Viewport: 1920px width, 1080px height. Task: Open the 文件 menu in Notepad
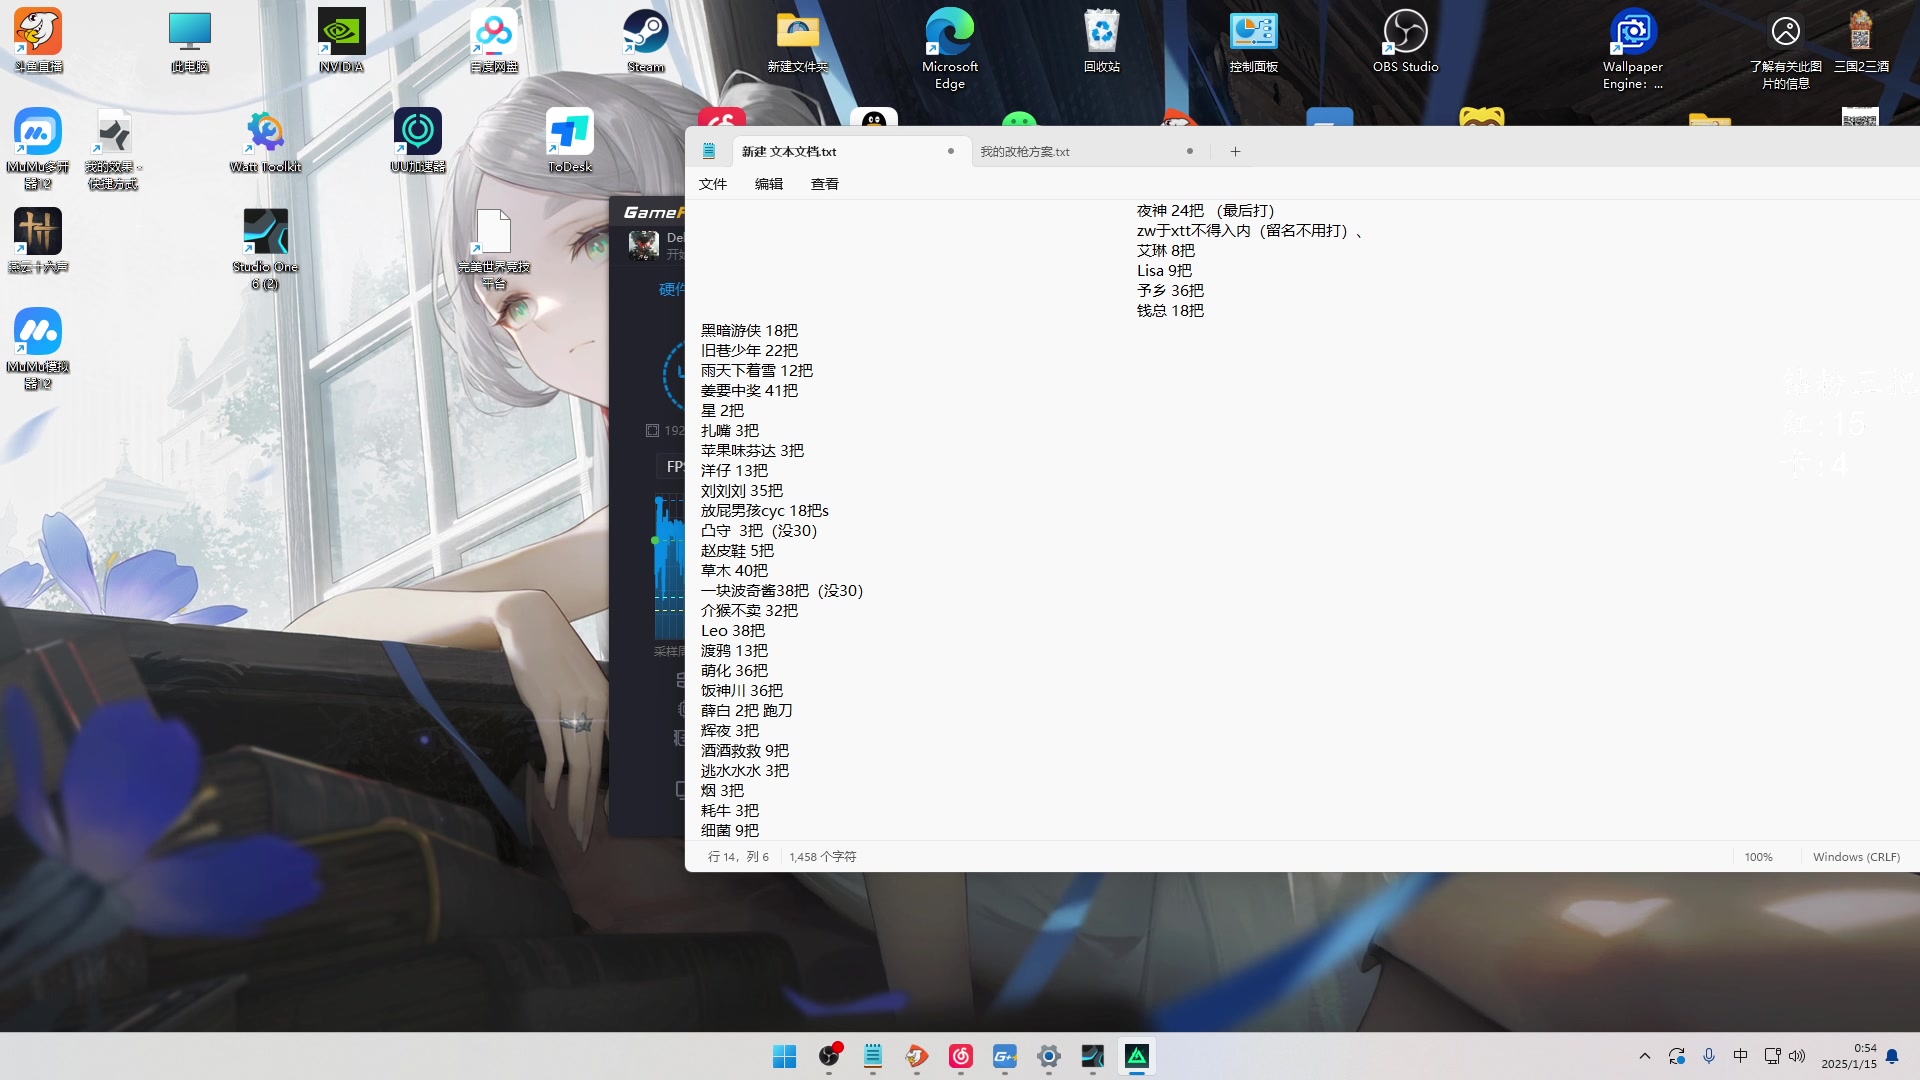713,184
